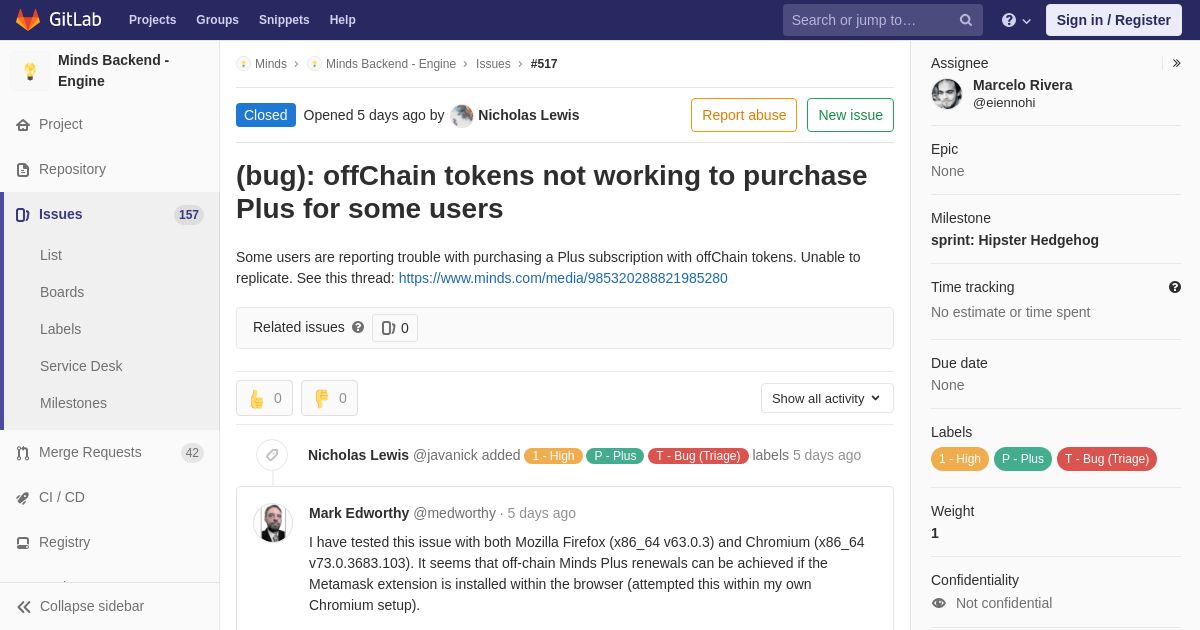Click the Registry disk icon
The width and height of the screenshot is (1200, 630).
[23, 543]
